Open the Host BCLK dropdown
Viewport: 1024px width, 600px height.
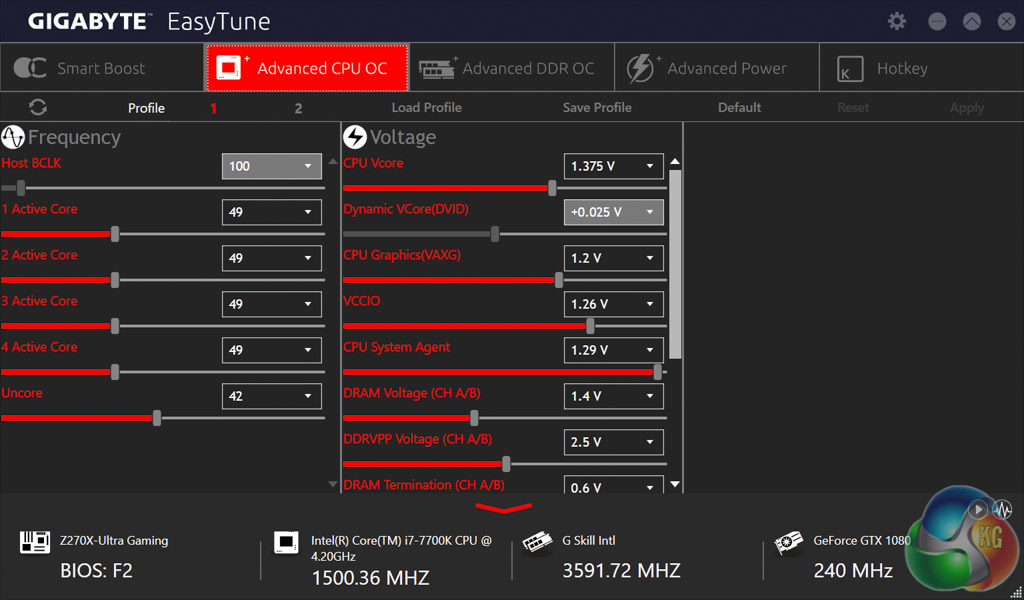(x=272, y=166)
